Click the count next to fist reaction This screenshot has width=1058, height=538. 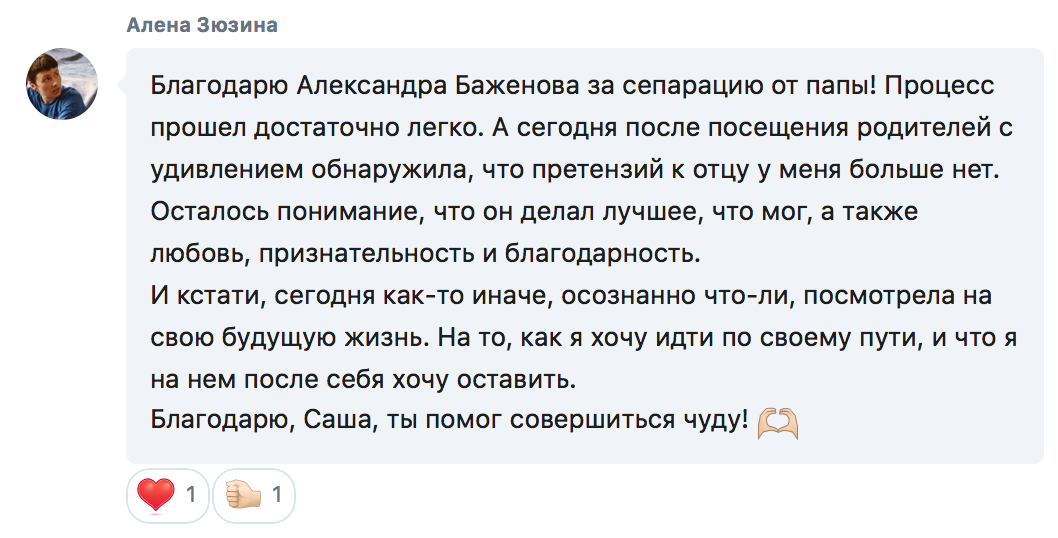277,495
